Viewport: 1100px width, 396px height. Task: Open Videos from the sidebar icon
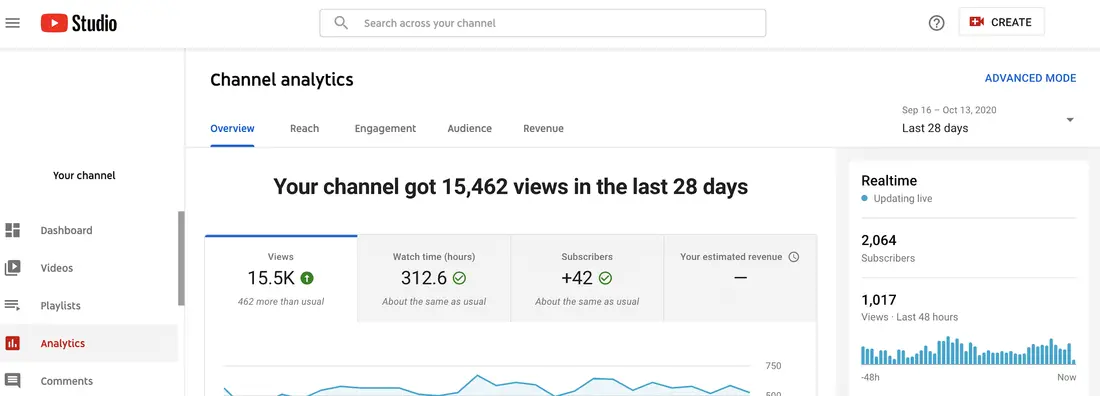(x=13, y=268)
